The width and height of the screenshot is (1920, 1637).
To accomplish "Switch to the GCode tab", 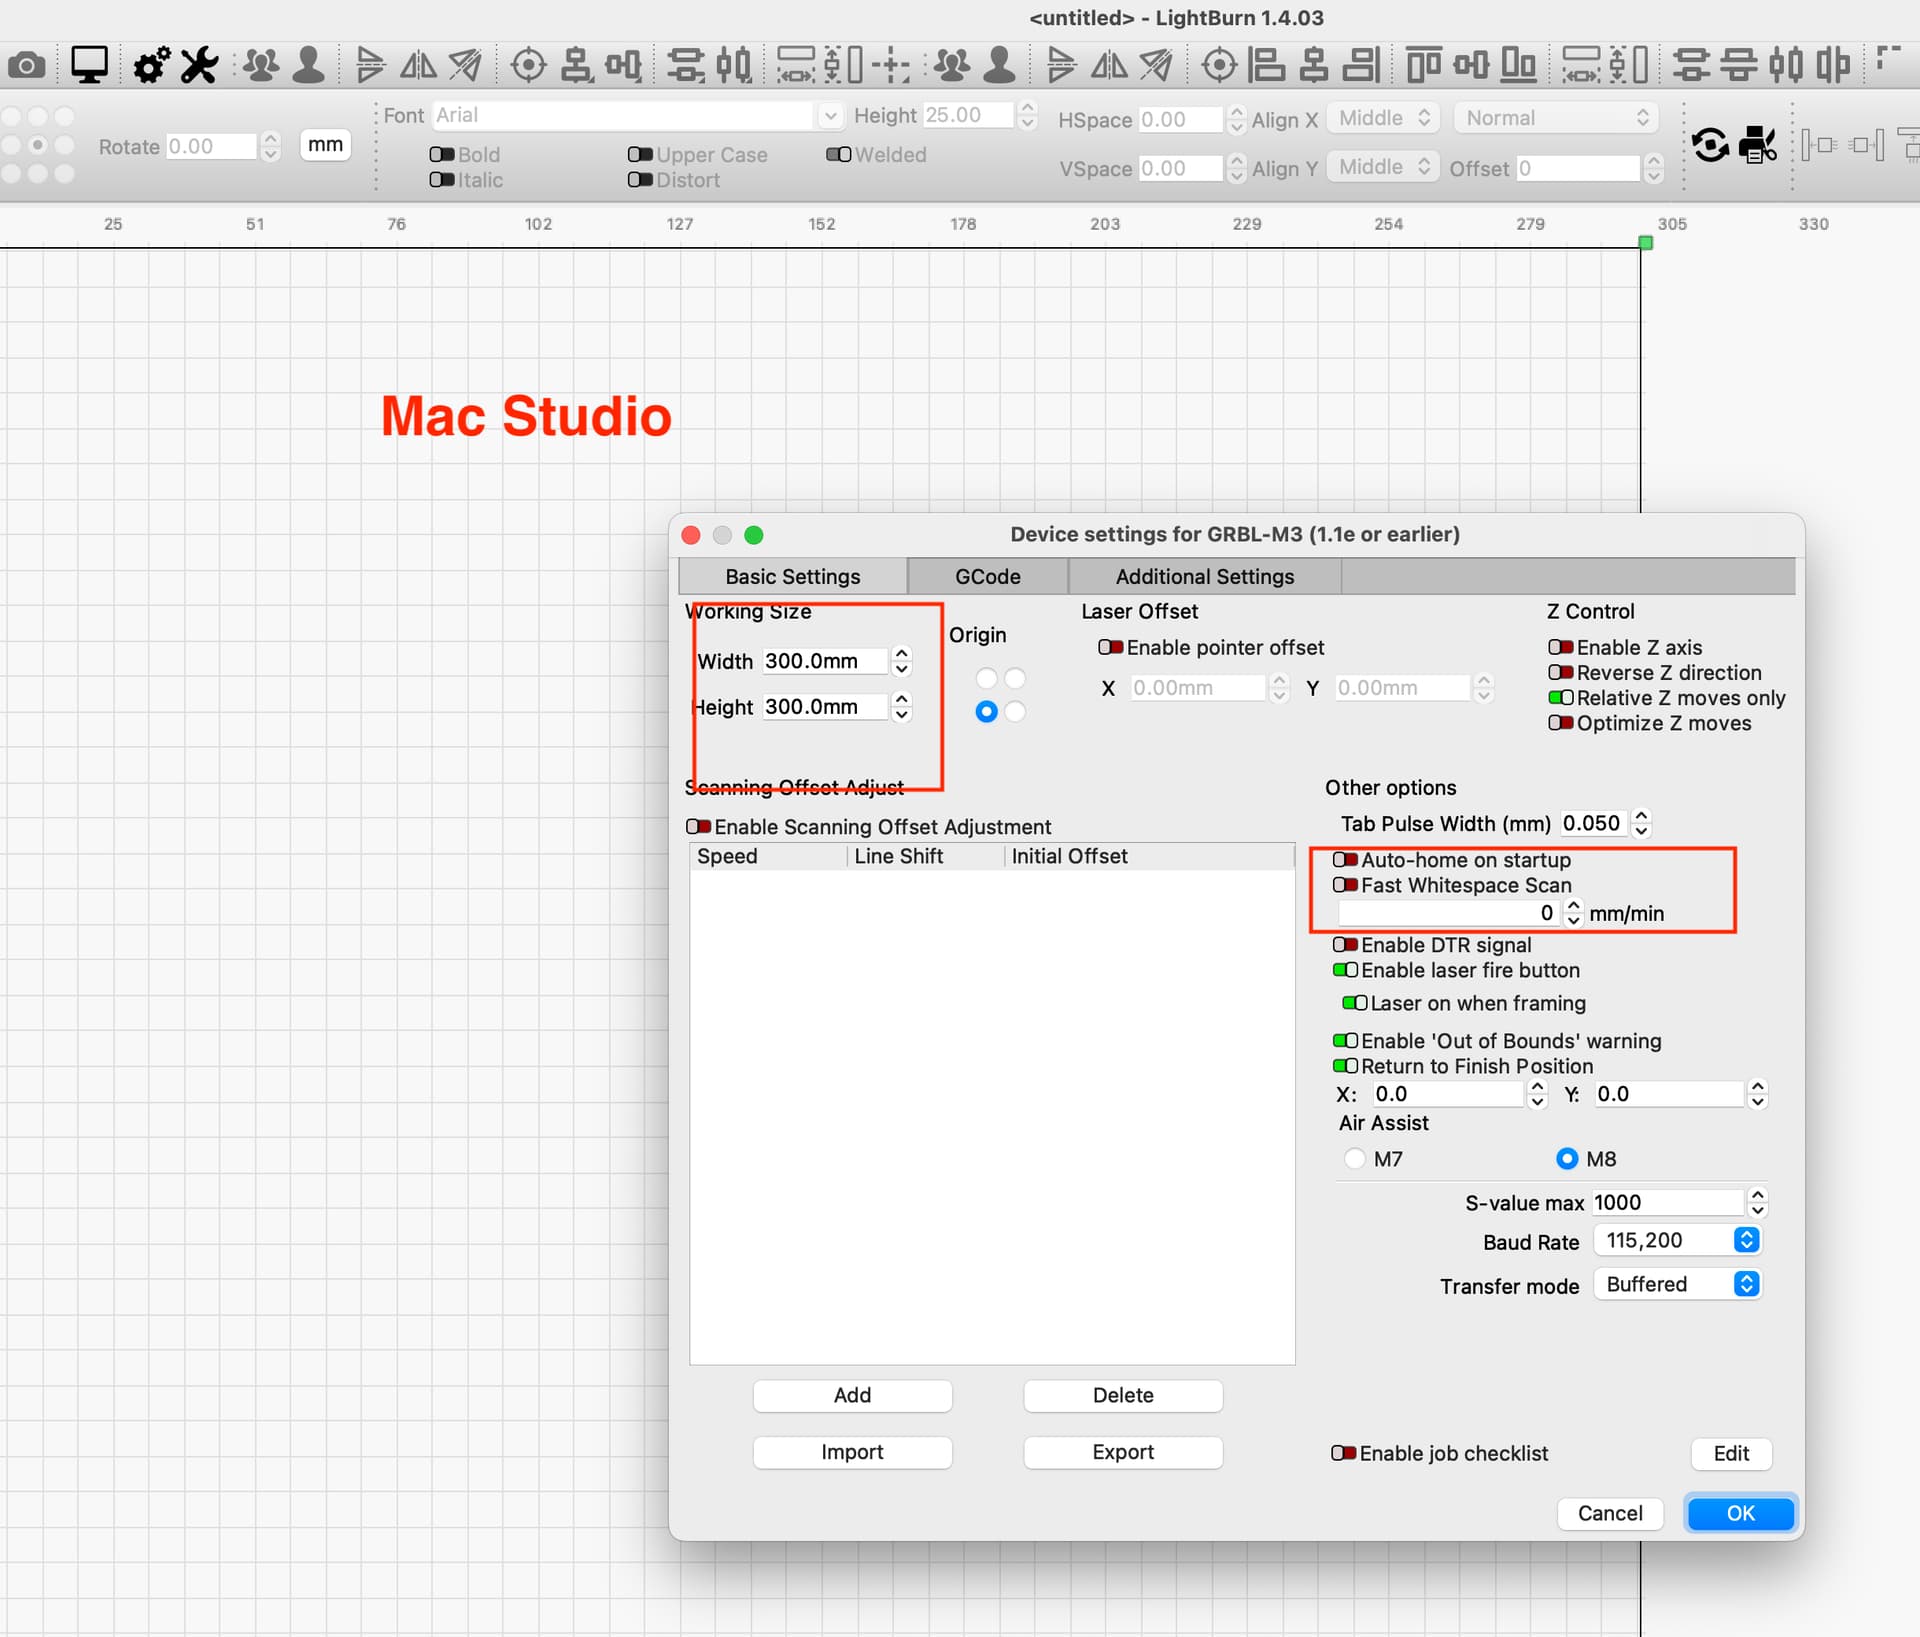I will tap(987, 576).
